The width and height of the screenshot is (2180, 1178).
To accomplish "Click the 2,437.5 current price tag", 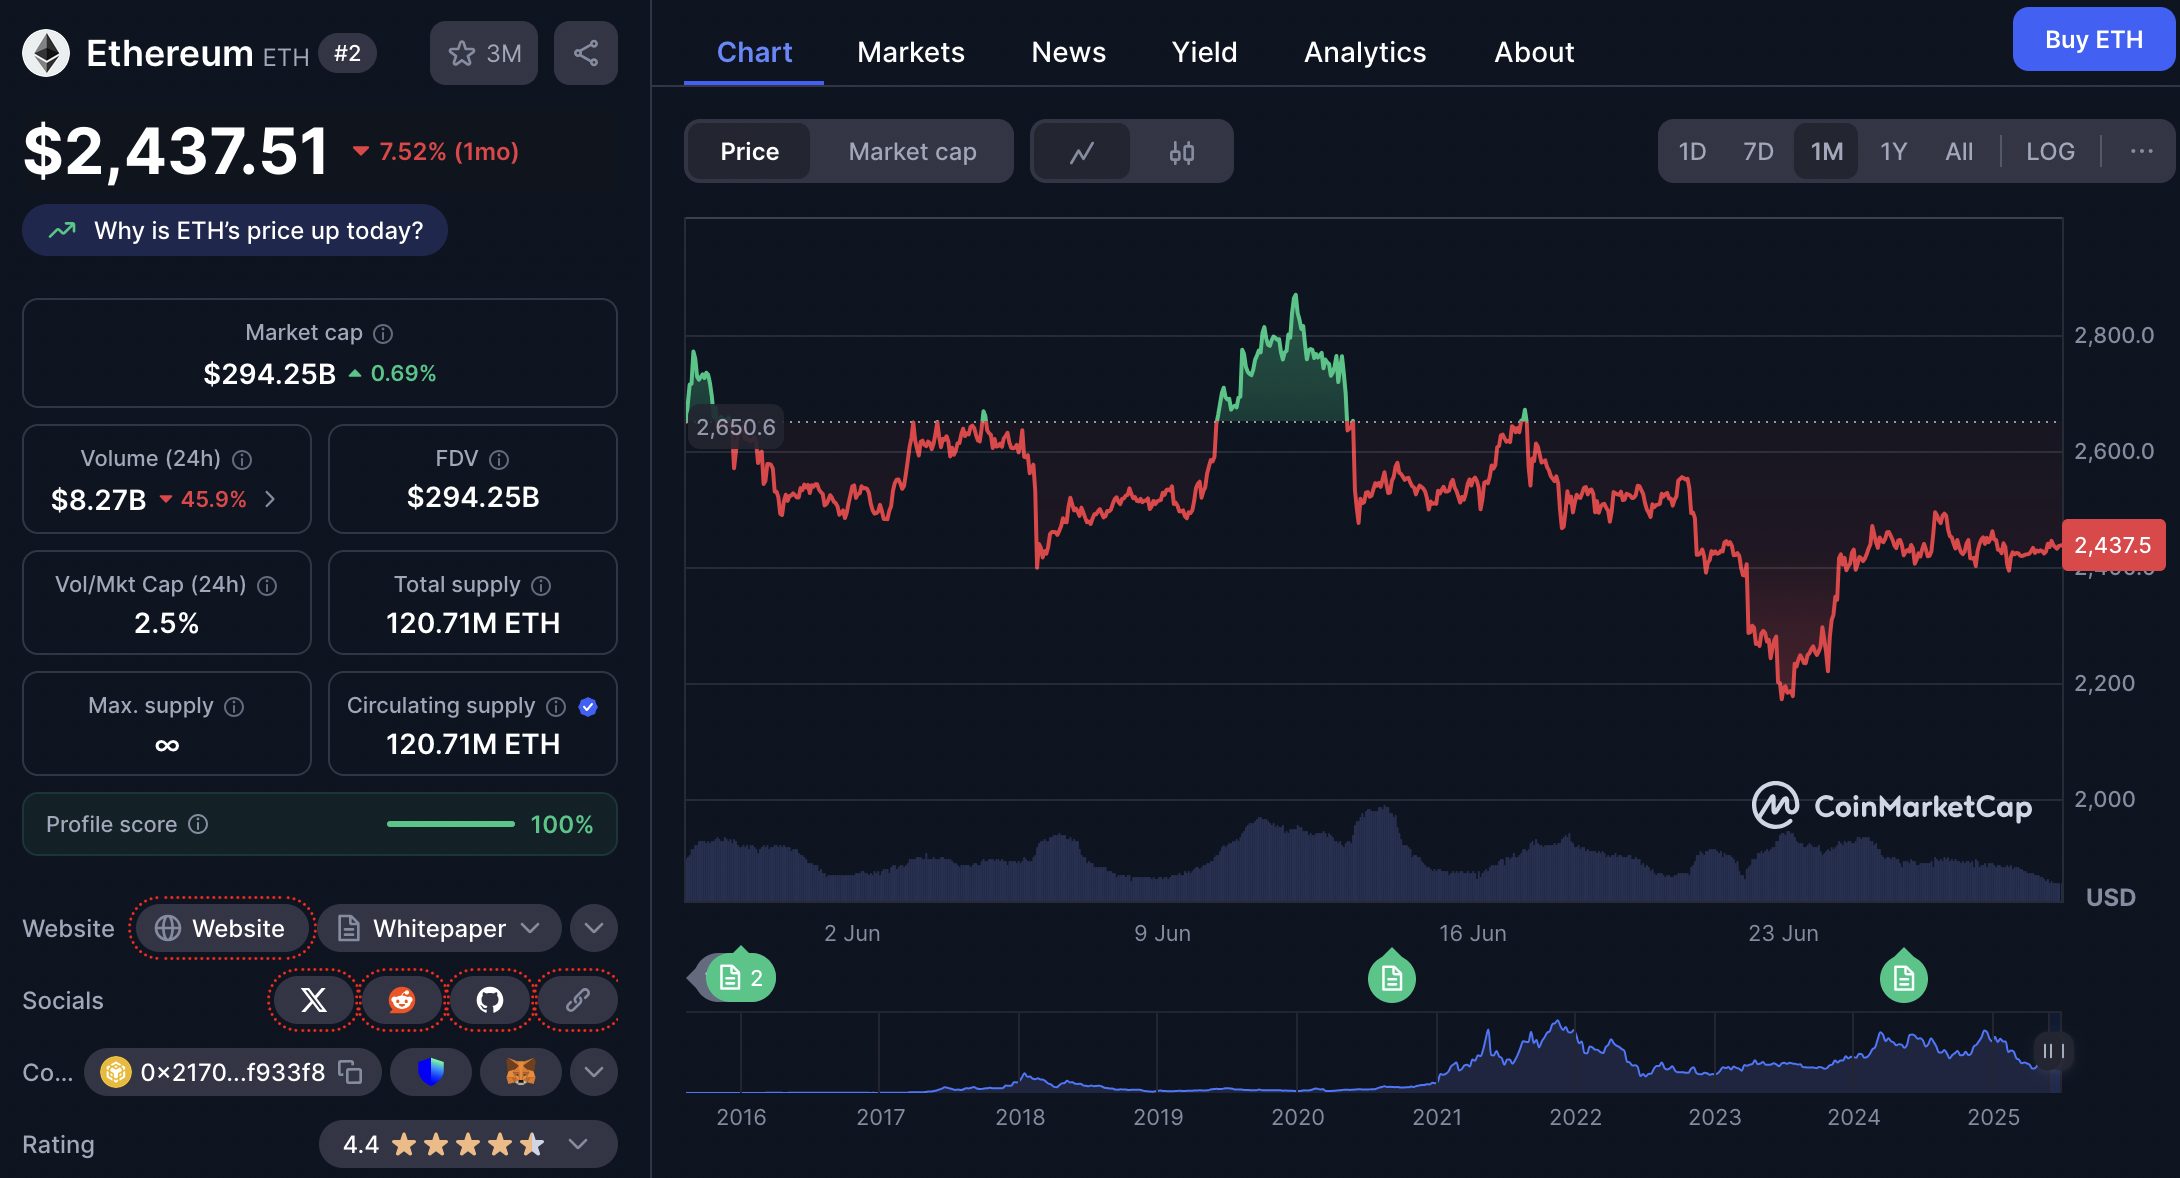I will coord(2114,545).
